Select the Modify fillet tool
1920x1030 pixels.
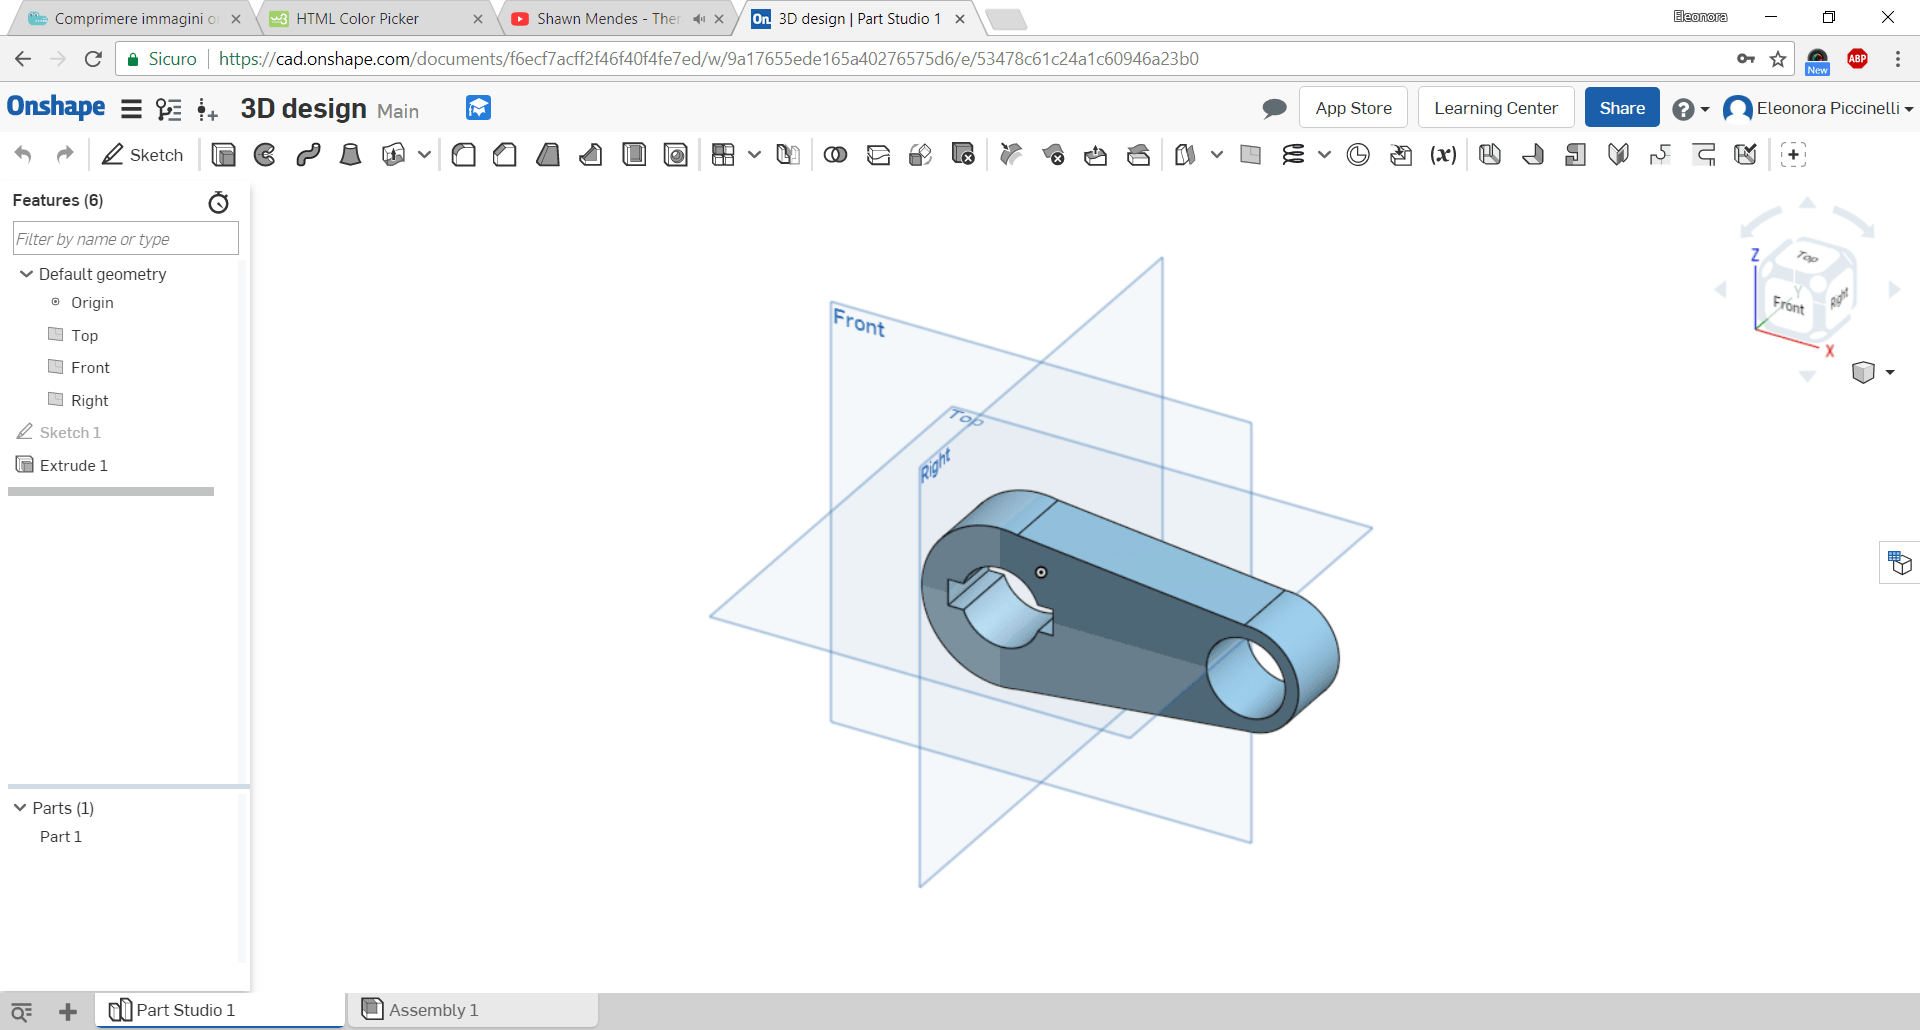point(1011,155)
